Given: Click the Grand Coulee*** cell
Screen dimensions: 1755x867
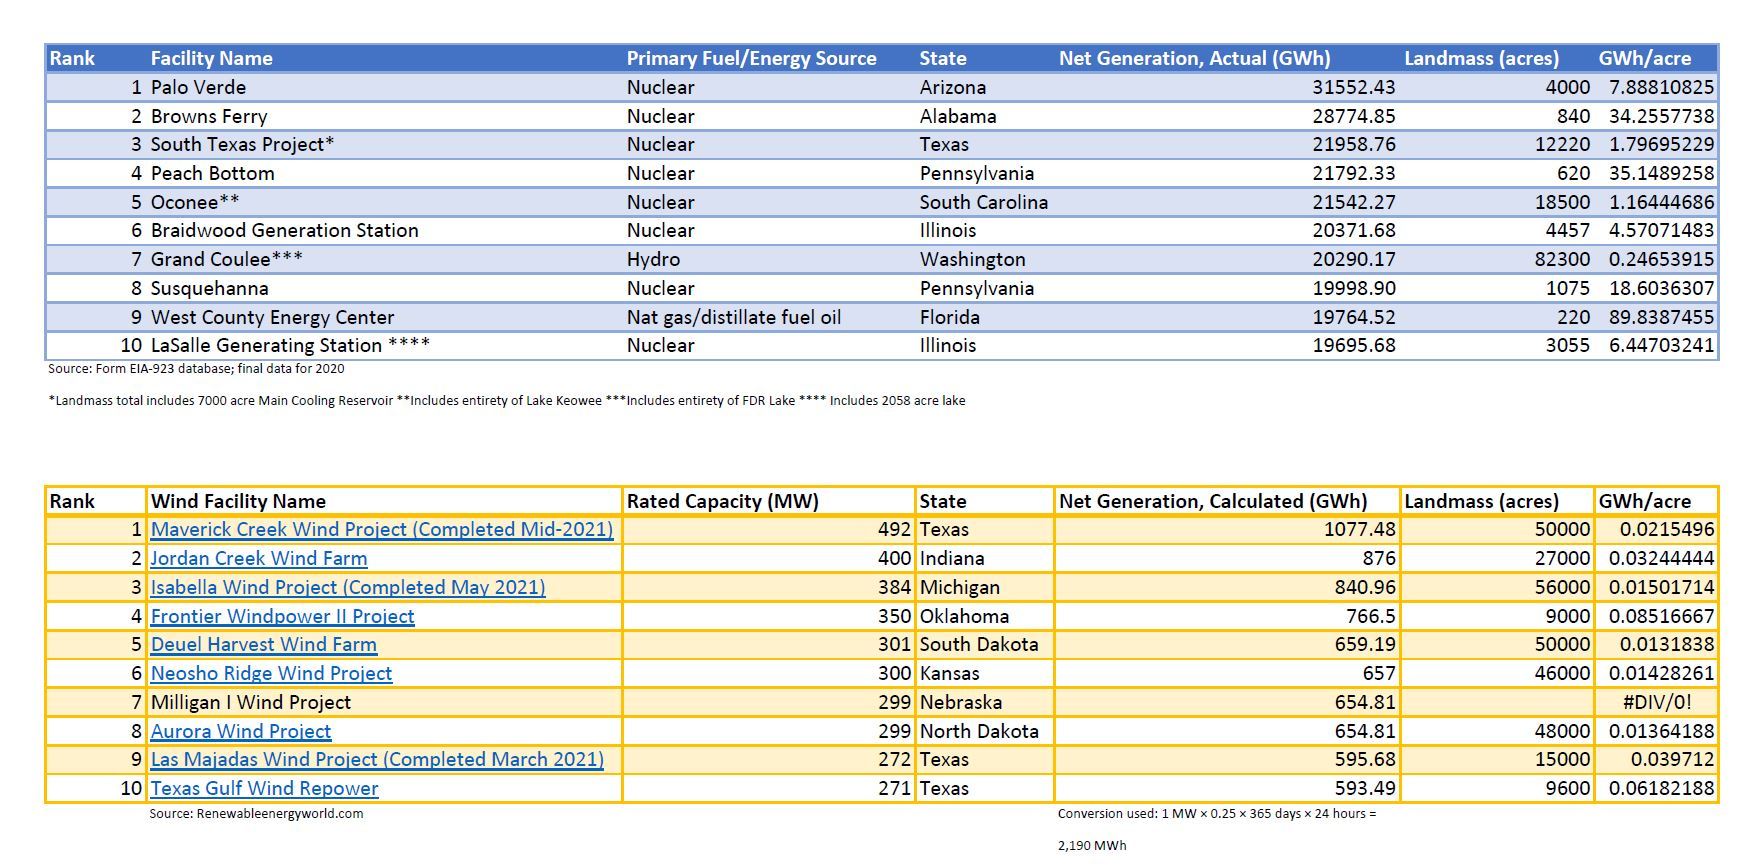Looking at the screenshot, I should point(226,260).
